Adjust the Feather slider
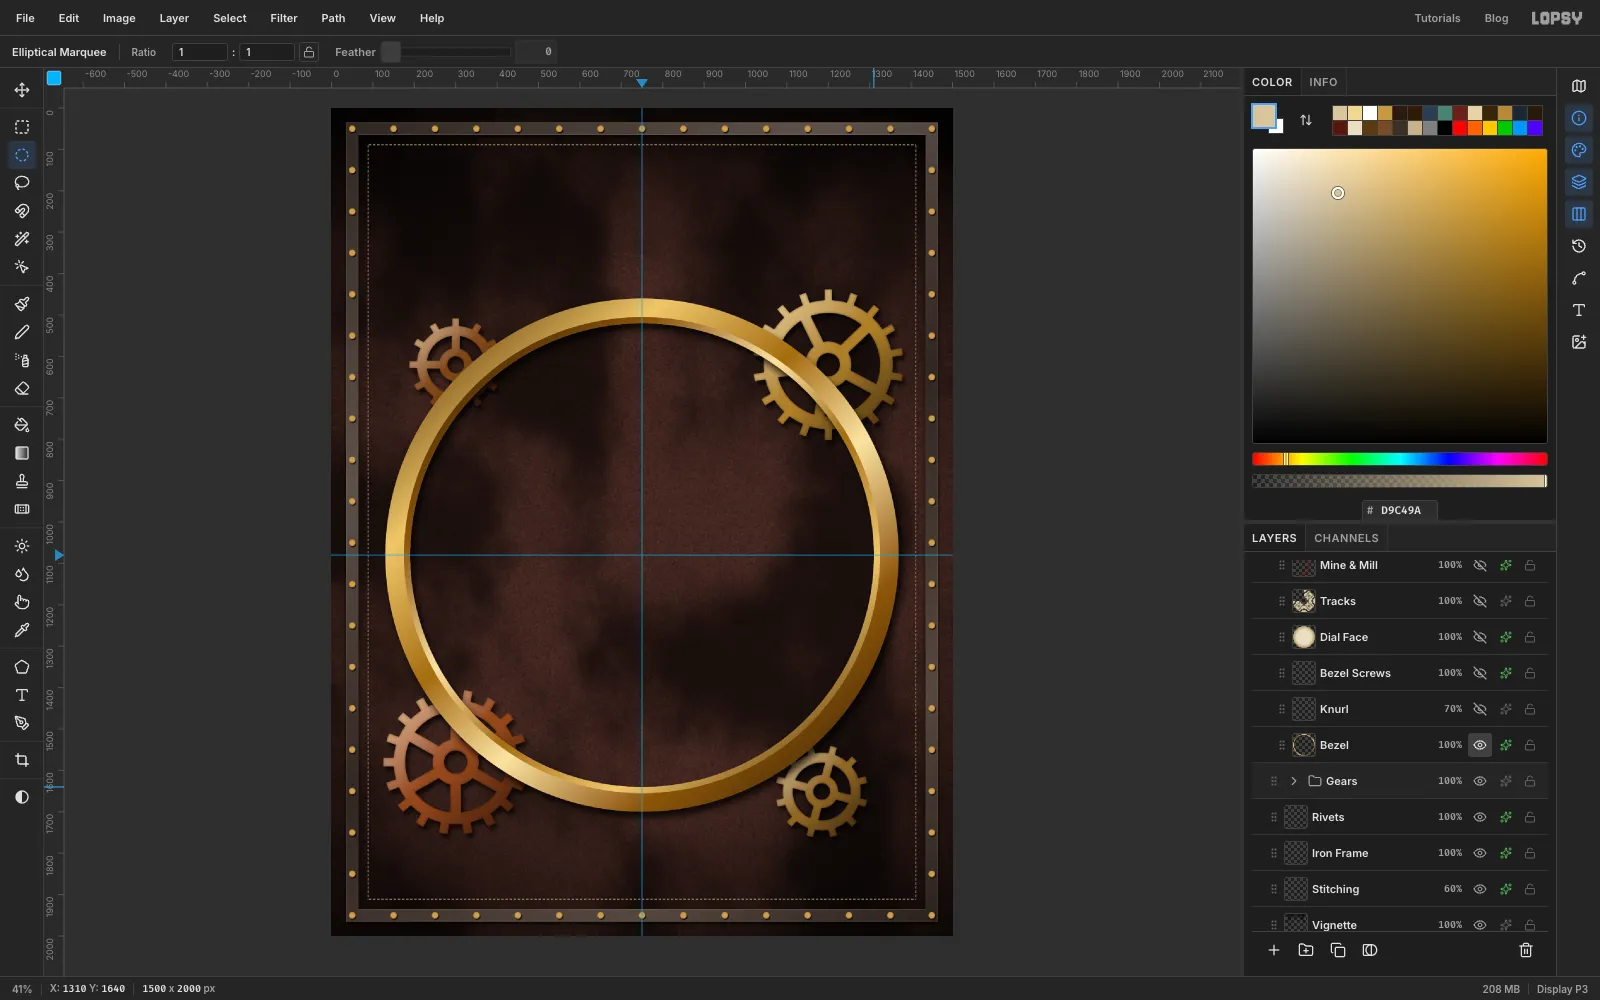Screen dimensions: 1600x1000 click(x=446, y=52)
